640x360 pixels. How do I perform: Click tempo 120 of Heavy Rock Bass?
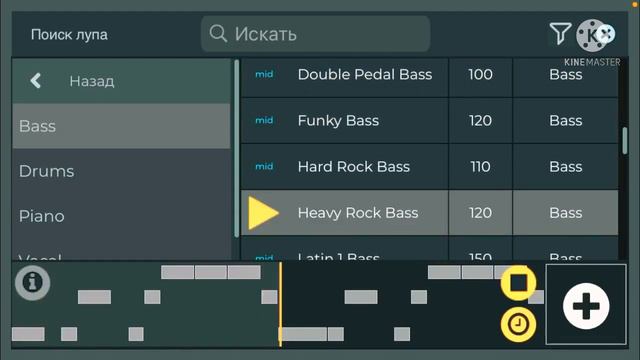point(480,213)
